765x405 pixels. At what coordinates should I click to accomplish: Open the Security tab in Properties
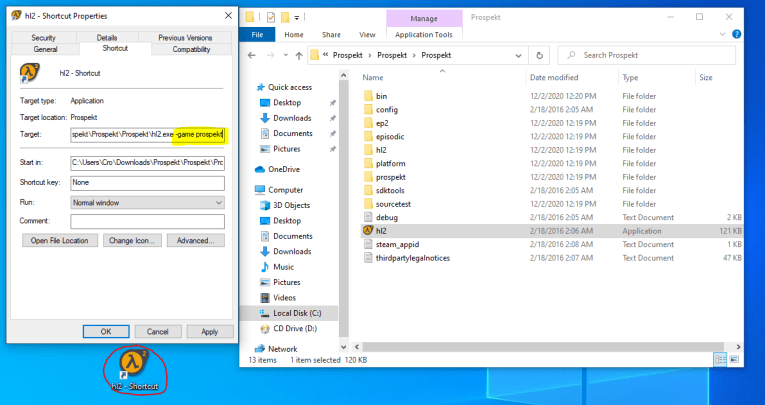43,38
